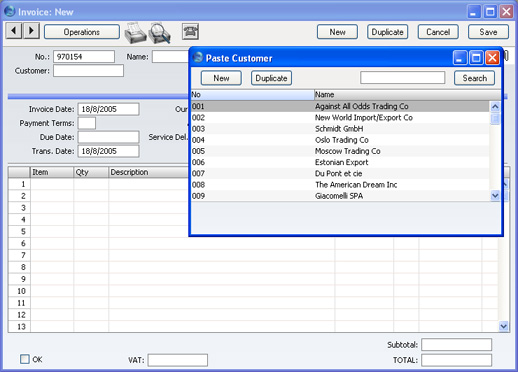Click Duplicate in the Invoice window
The image size is (518, 372).
tap(387, 32)
